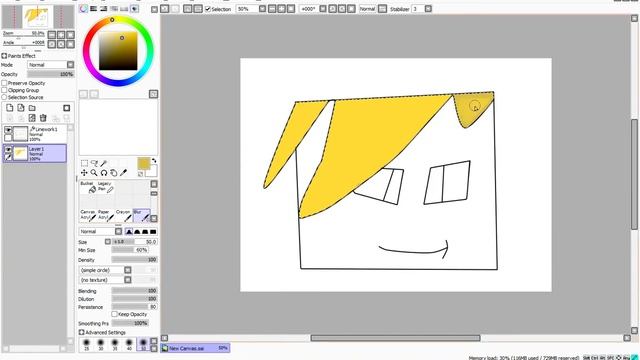Screen dimensions: 640x360
Task: Toggle transparent color icon below swatch
Action: click(x=141, y=174)
